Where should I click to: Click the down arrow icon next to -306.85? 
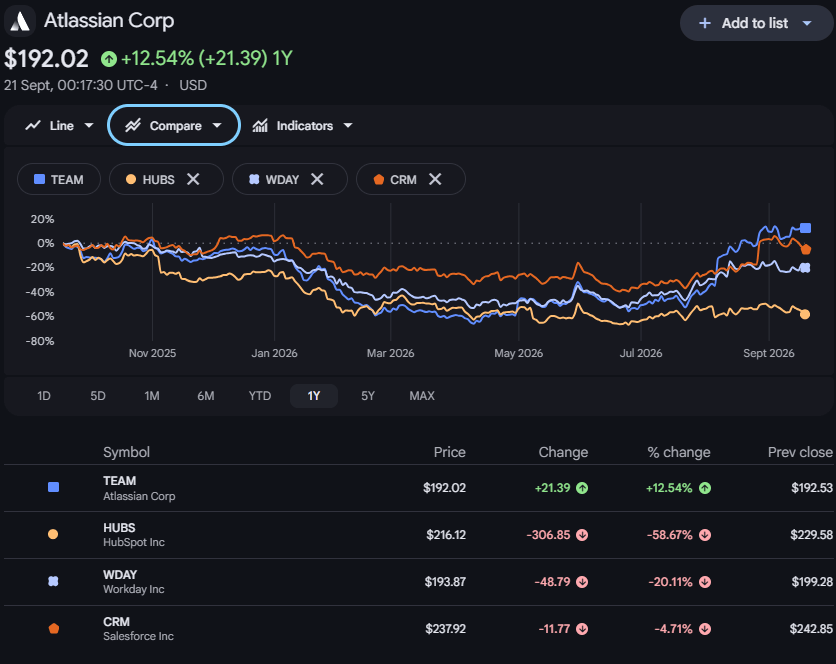[x=582, y=535]
